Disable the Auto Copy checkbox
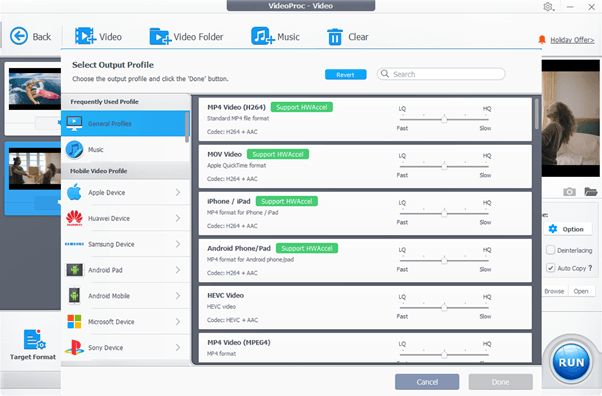This screenshot has height=396, width=602. point(551,268)
